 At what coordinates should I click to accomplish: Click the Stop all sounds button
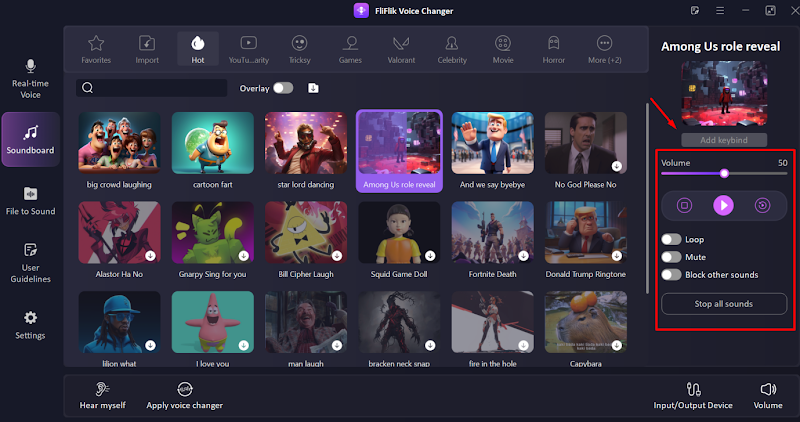tap(724, 304)
